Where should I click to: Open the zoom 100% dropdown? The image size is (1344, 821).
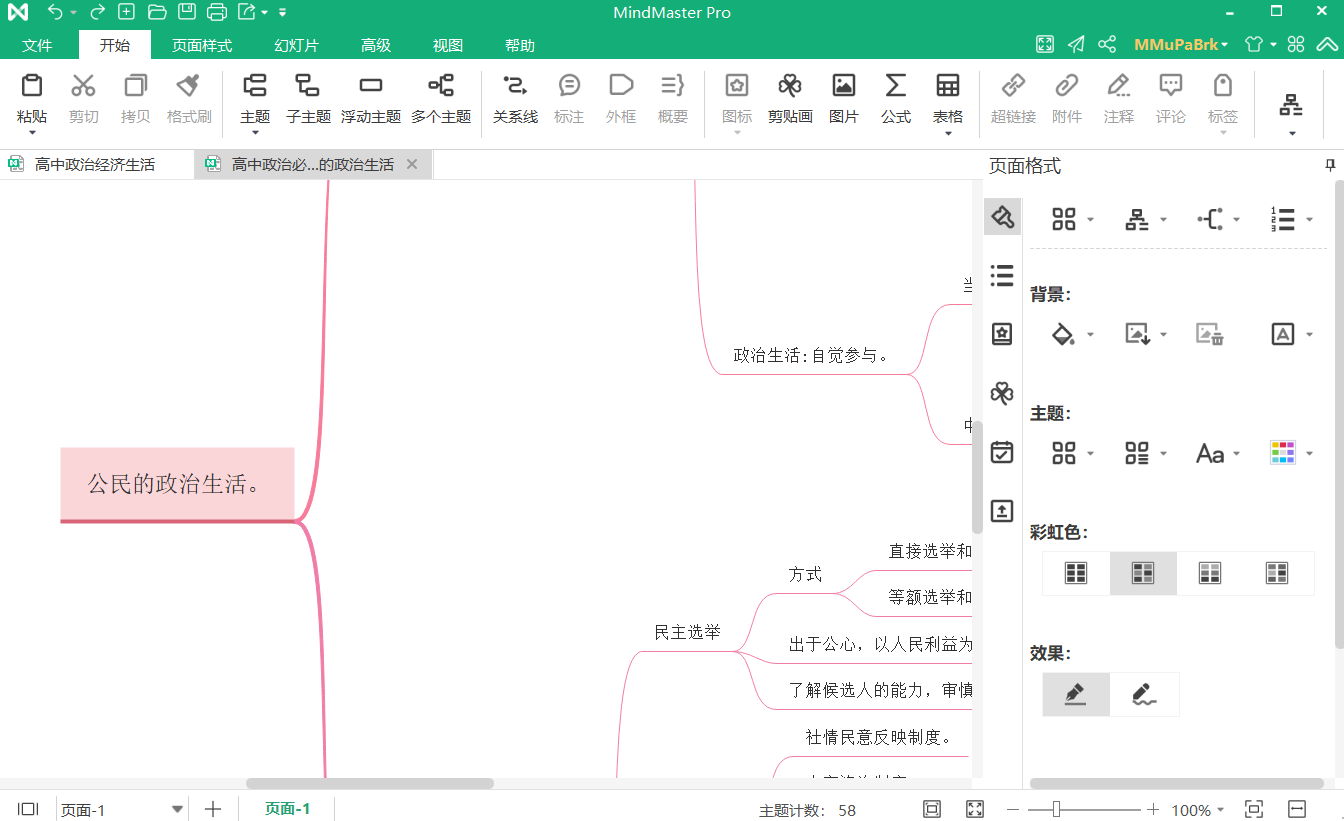tap(1219, 810)
